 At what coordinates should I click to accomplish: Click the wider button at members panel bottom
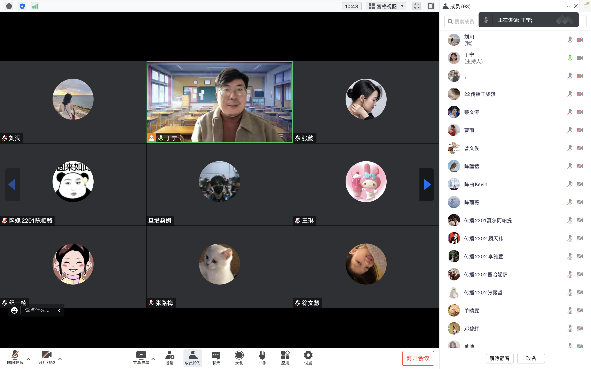499,358
